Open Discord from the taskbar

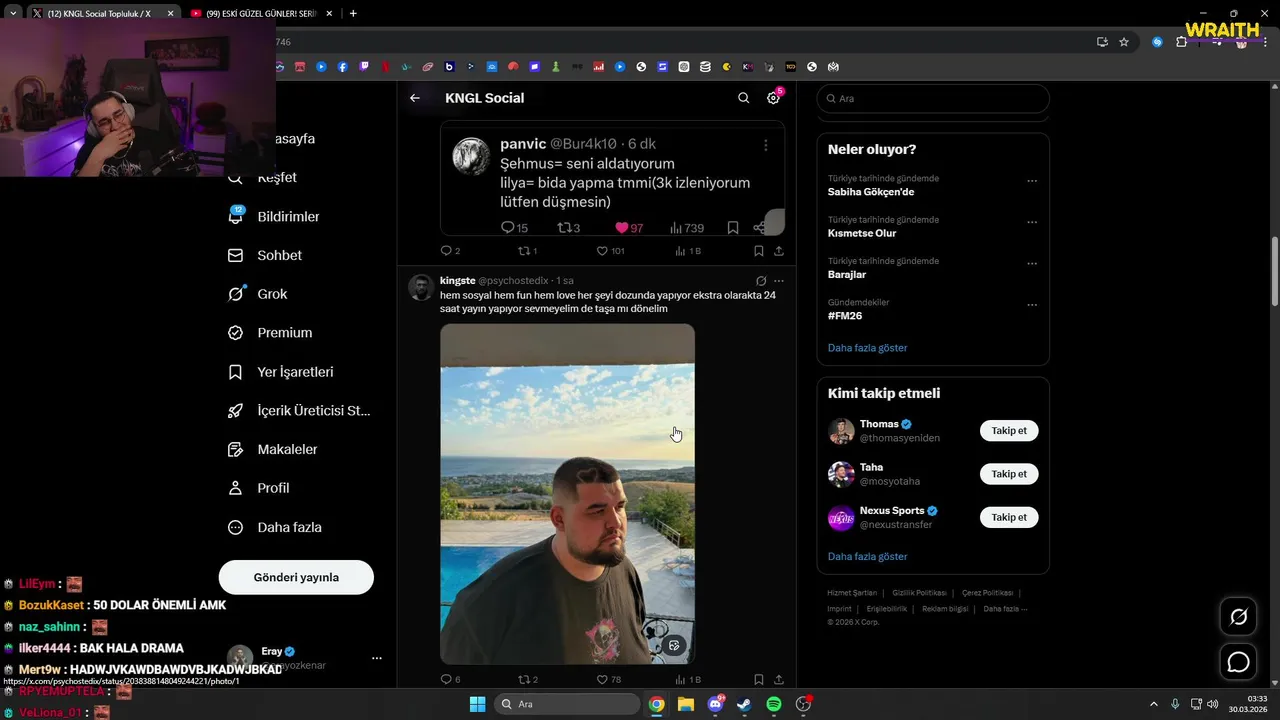pyautogui.click(x=715, y=704)
